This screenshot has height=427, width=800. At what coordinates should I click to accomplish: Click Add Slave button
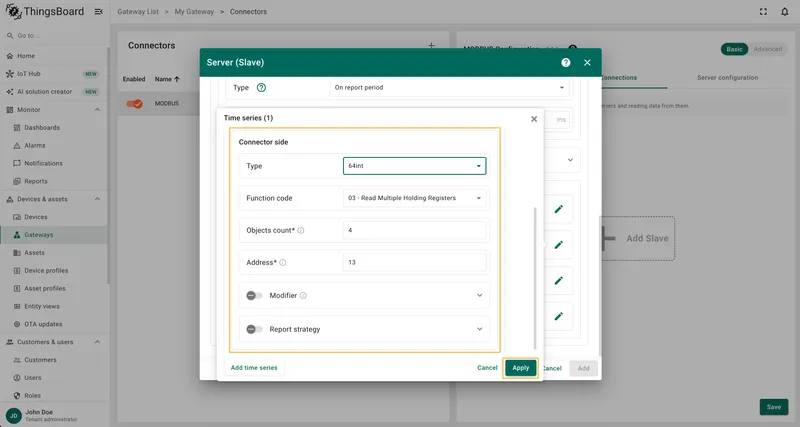pyautogui.click(x=637, y=238)
